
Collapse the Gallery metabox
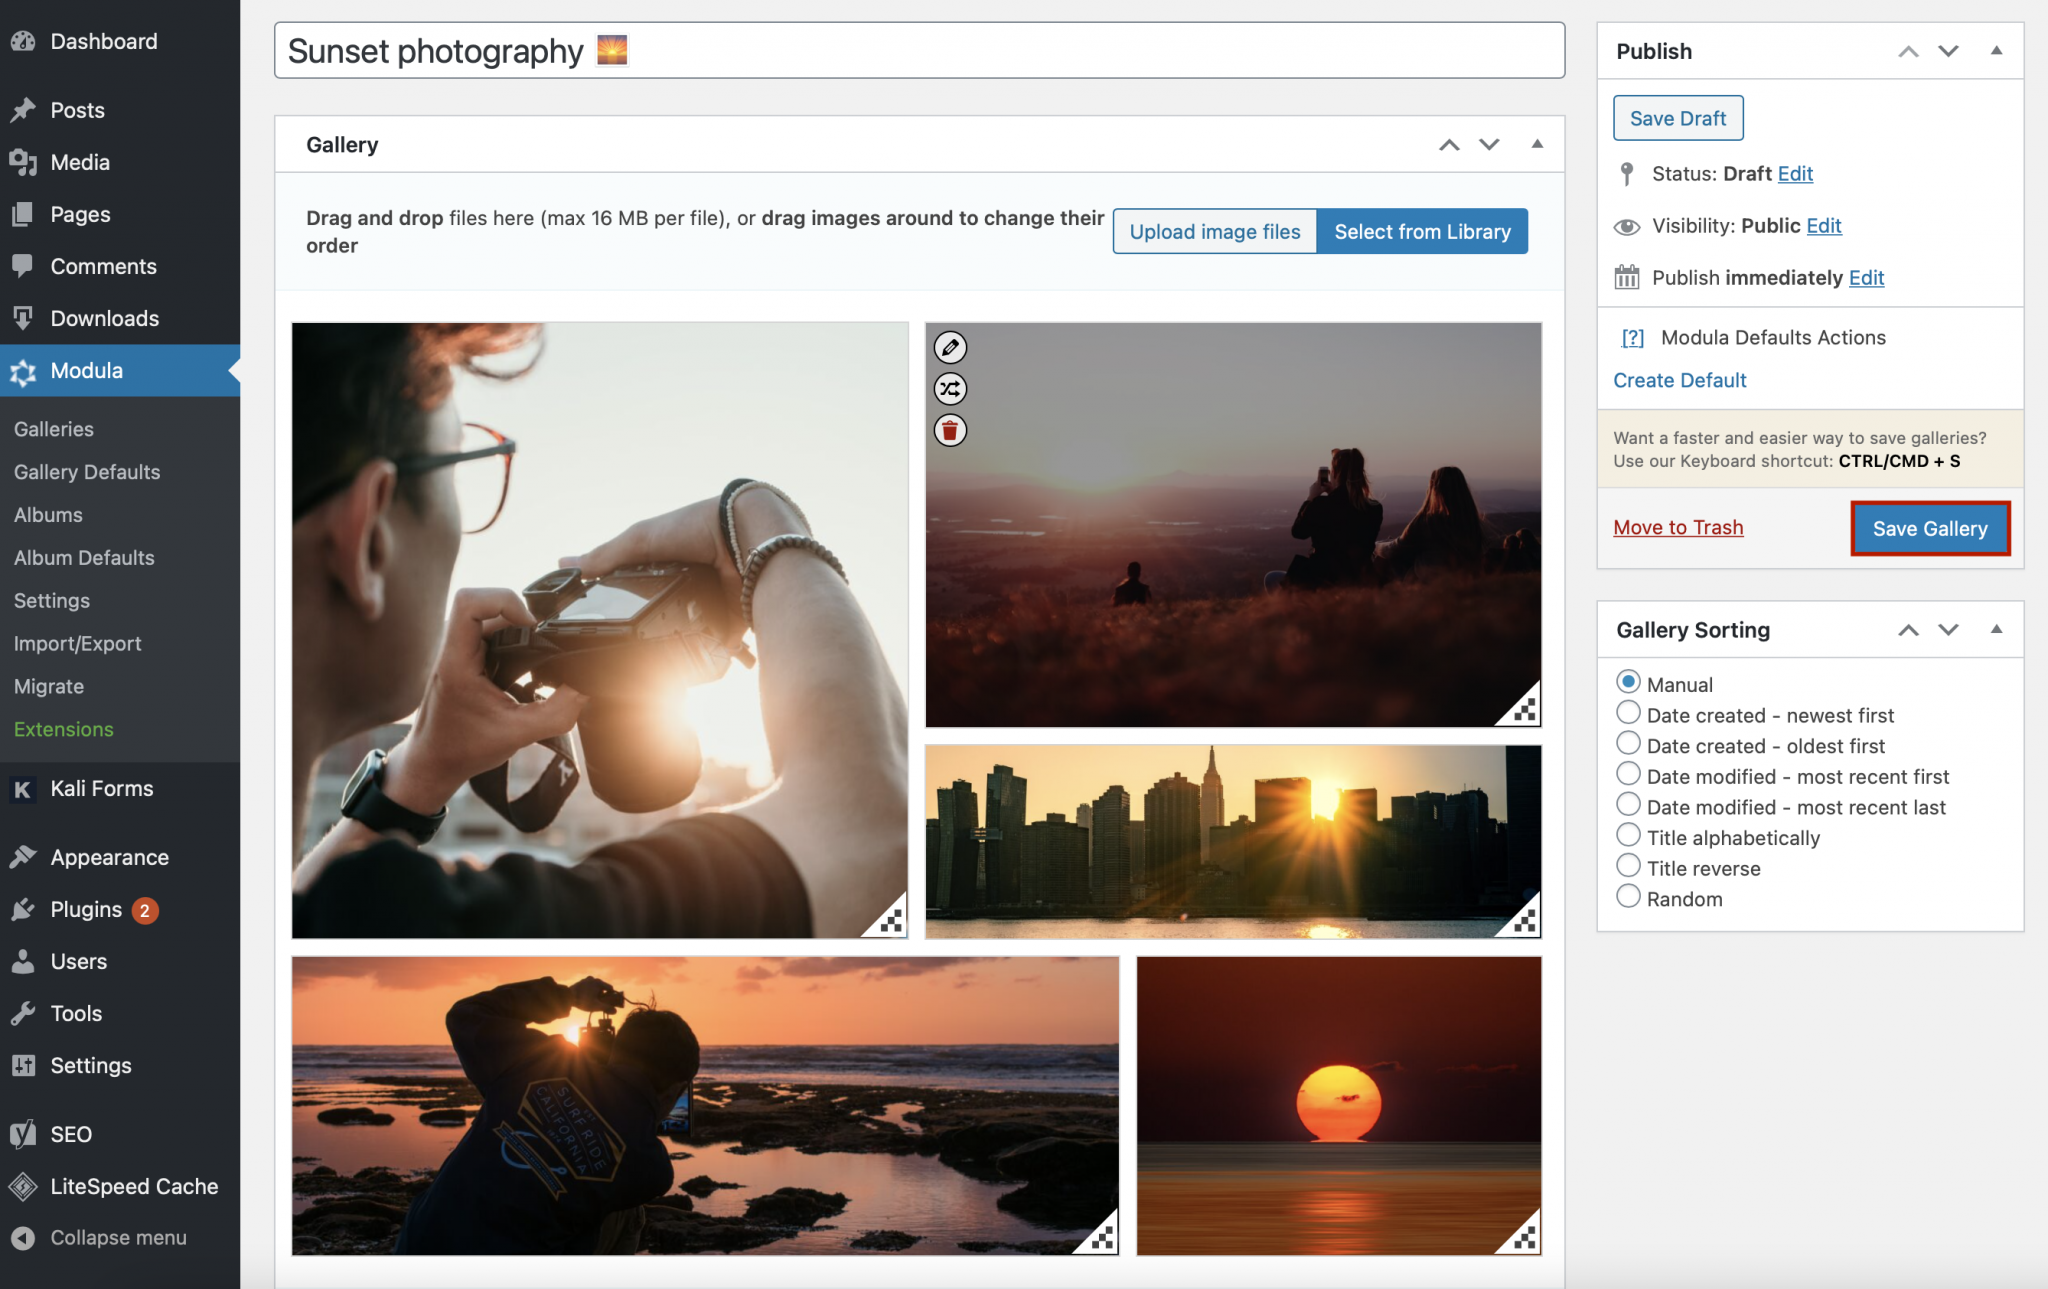(x=1535, y=144)
